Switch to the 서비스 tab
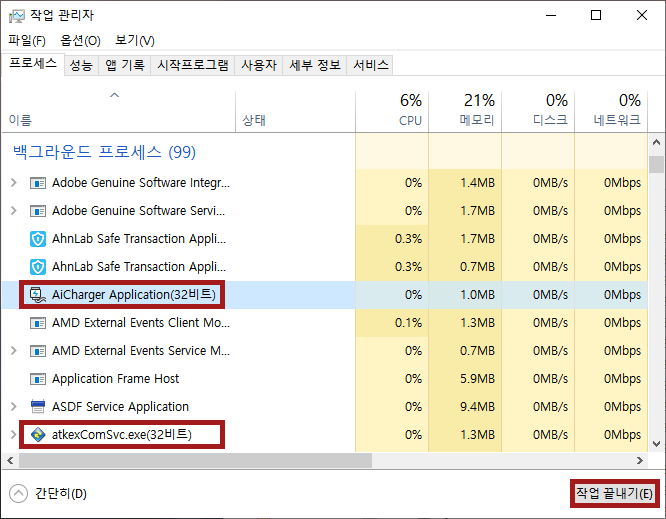 tap(370, 65)
